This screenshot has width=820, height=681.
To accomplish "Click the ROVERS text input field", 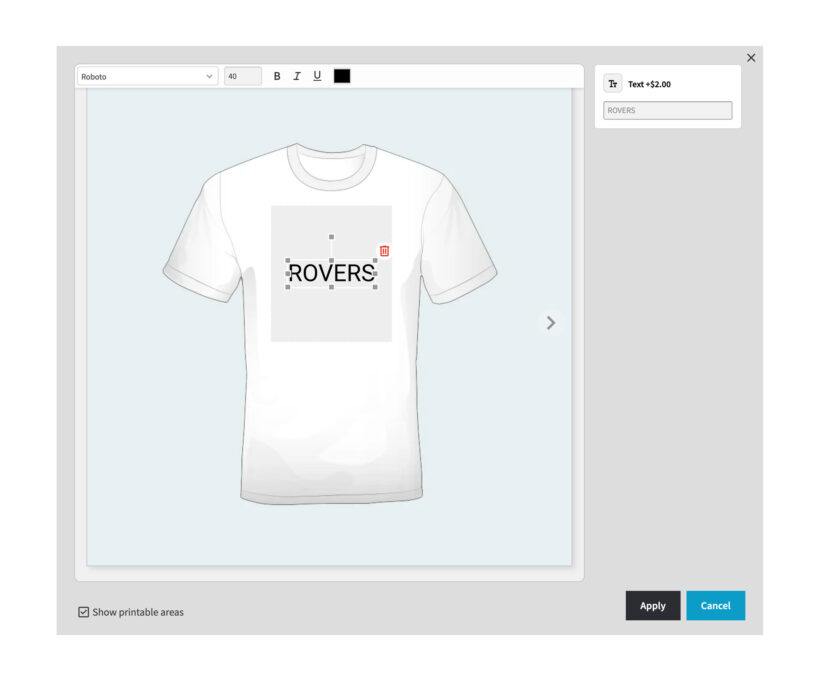I will (x=668, y=110).
